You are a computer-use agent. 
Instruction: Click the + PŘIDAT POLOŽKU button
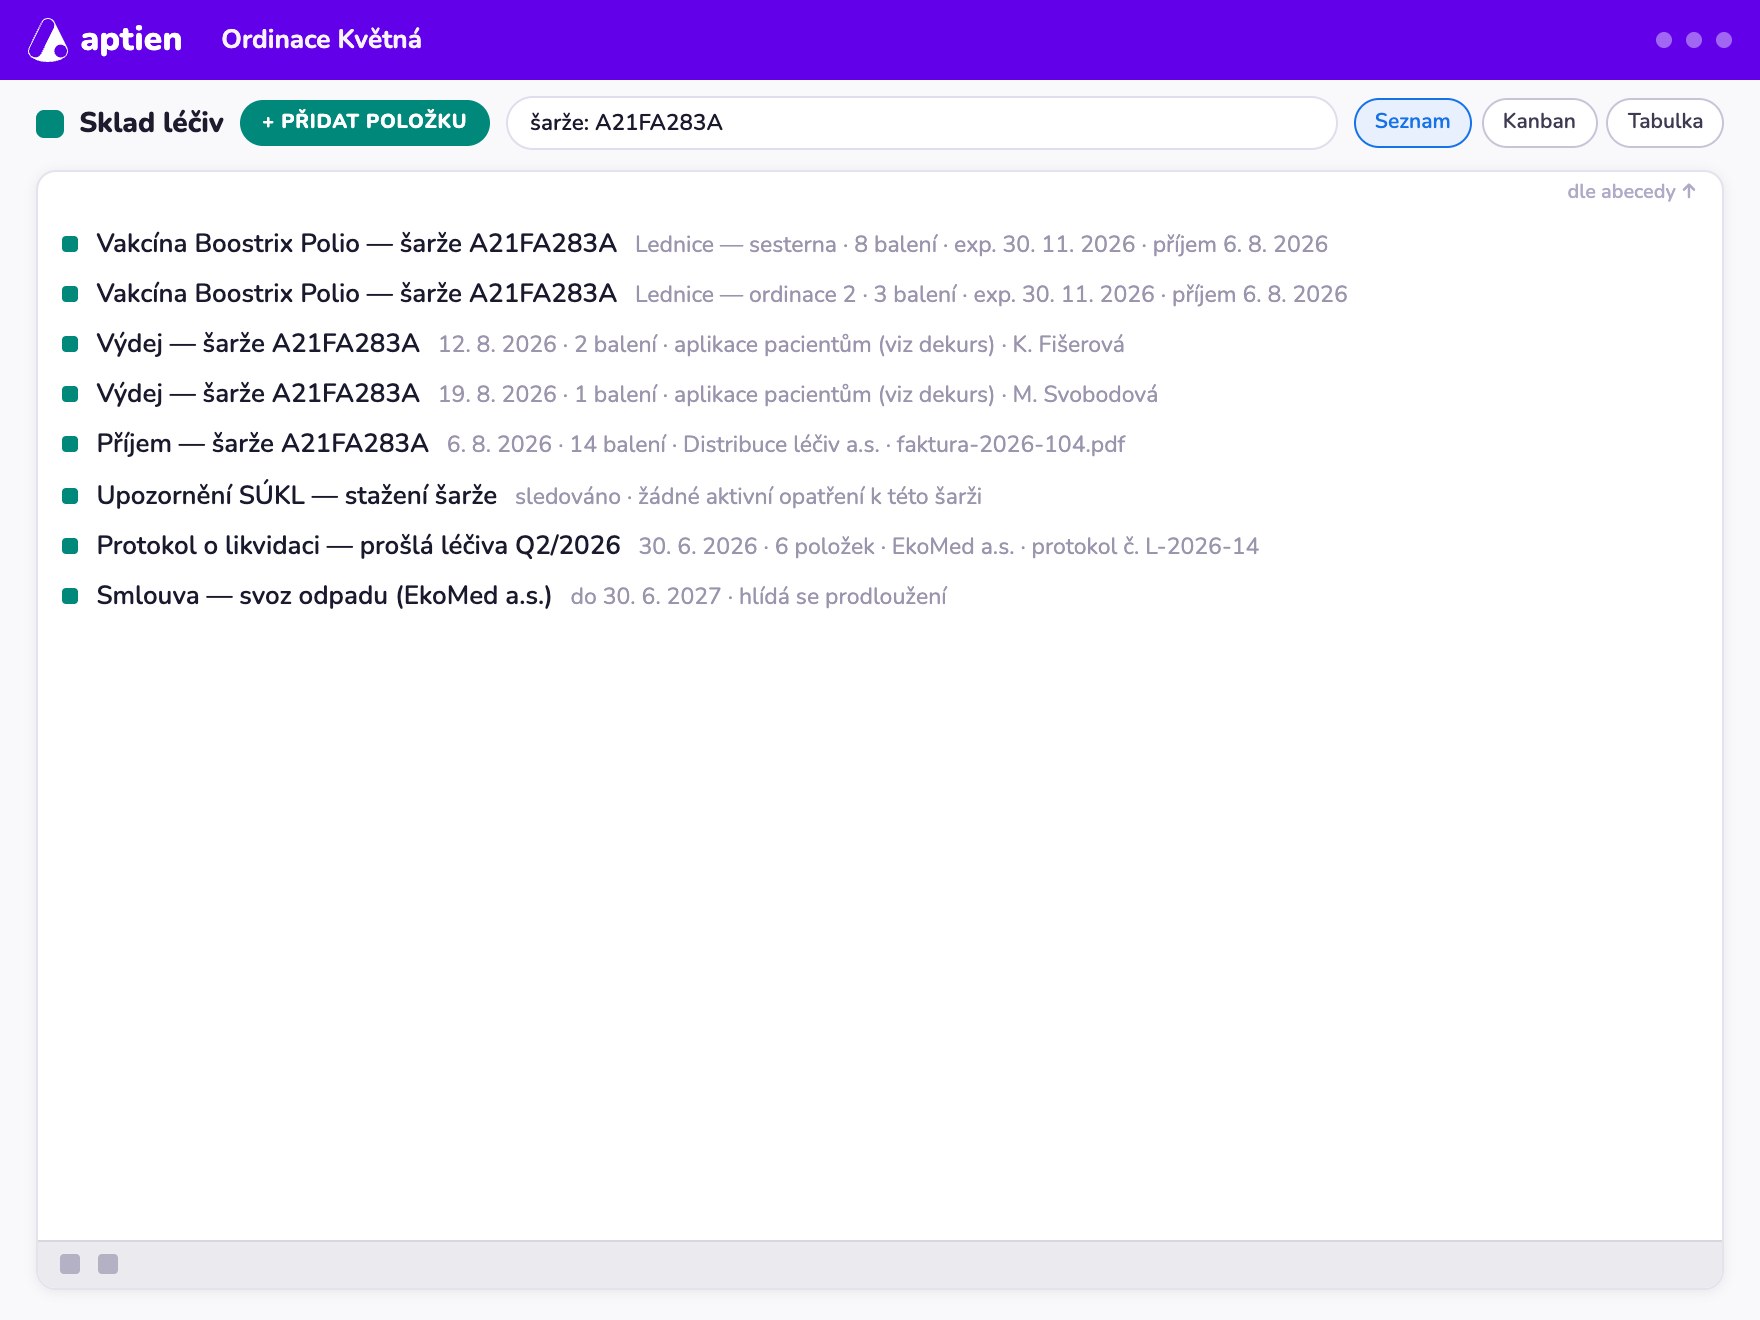click(x=365, y=122)
